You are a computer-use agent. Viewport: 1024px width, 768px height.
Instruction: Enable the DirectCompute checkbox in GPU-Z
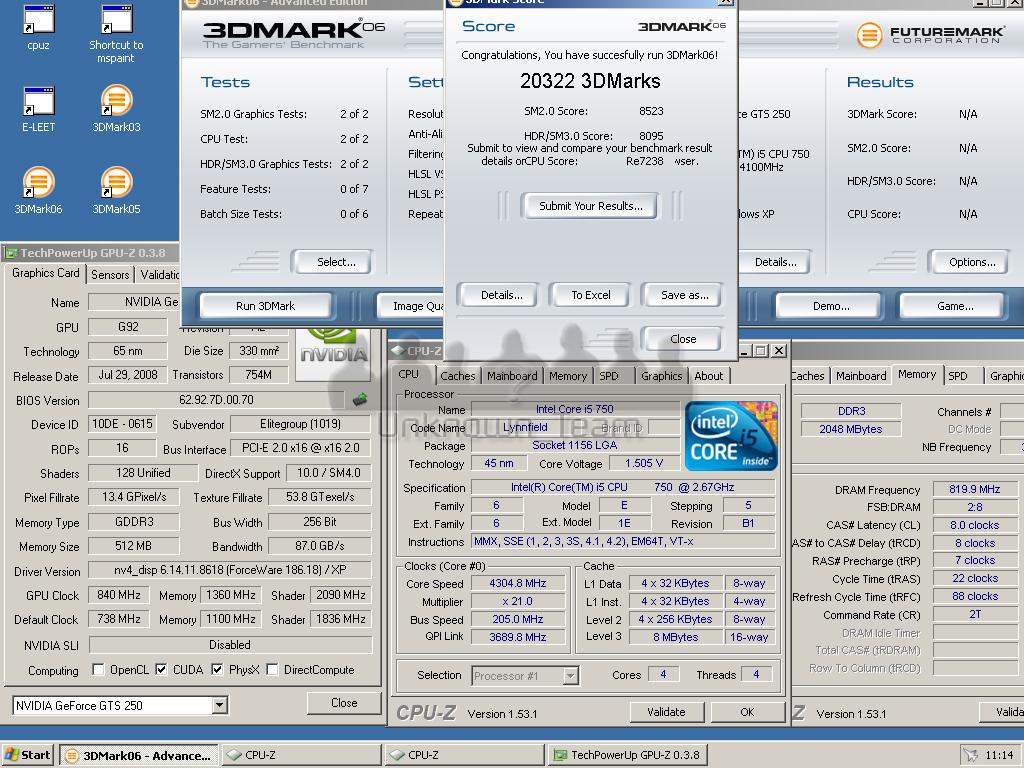click(x=272, y=669)
